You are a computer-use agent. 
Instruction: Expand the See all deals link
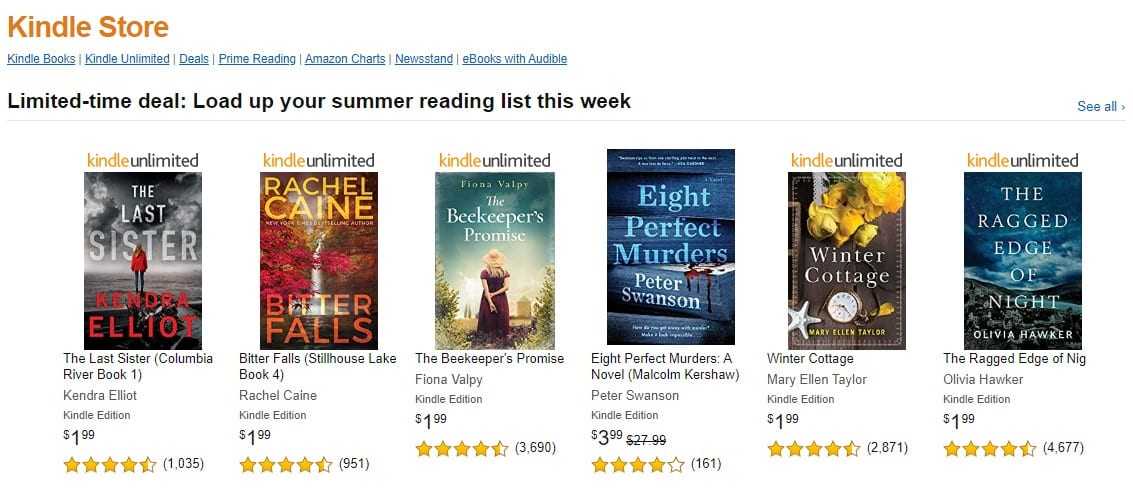tap(1100, 106)
